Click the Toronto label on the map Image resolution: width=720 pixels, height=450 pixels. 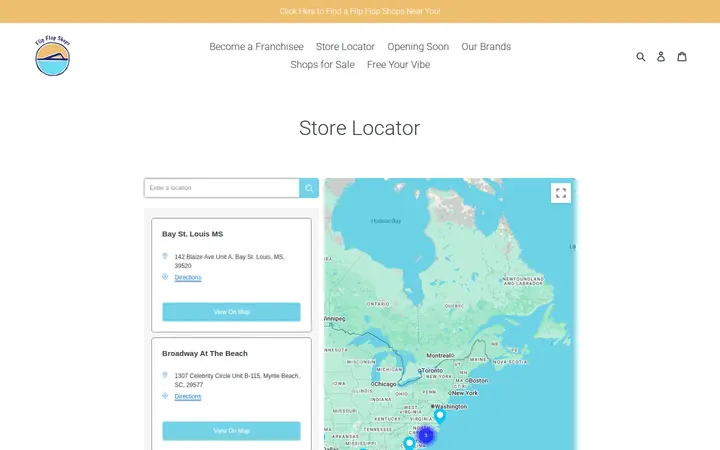point(431,370)
